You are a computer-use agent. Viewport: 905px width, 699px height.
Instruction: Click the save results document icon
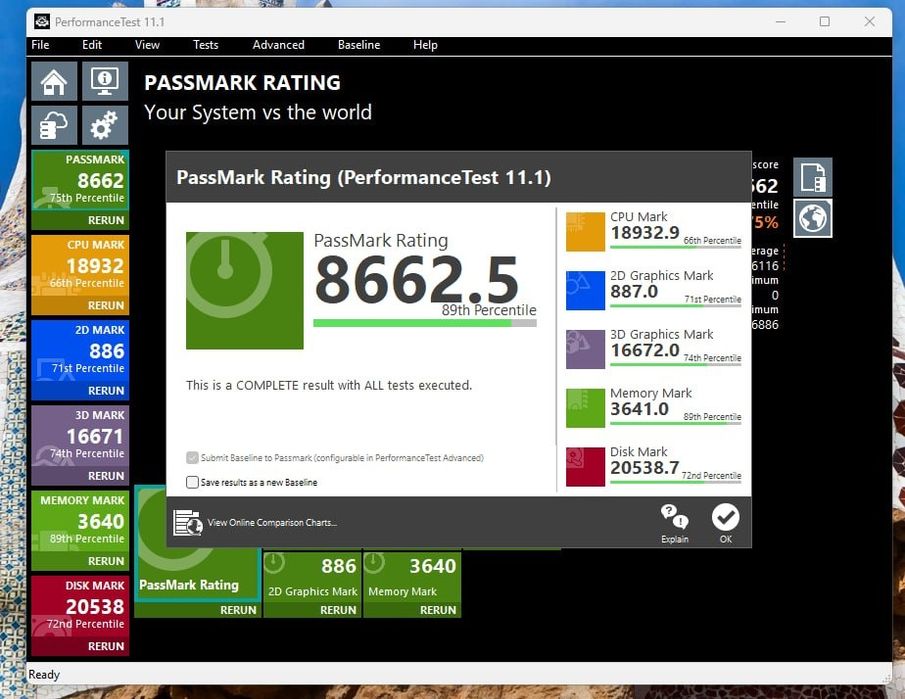coord(813,177)
